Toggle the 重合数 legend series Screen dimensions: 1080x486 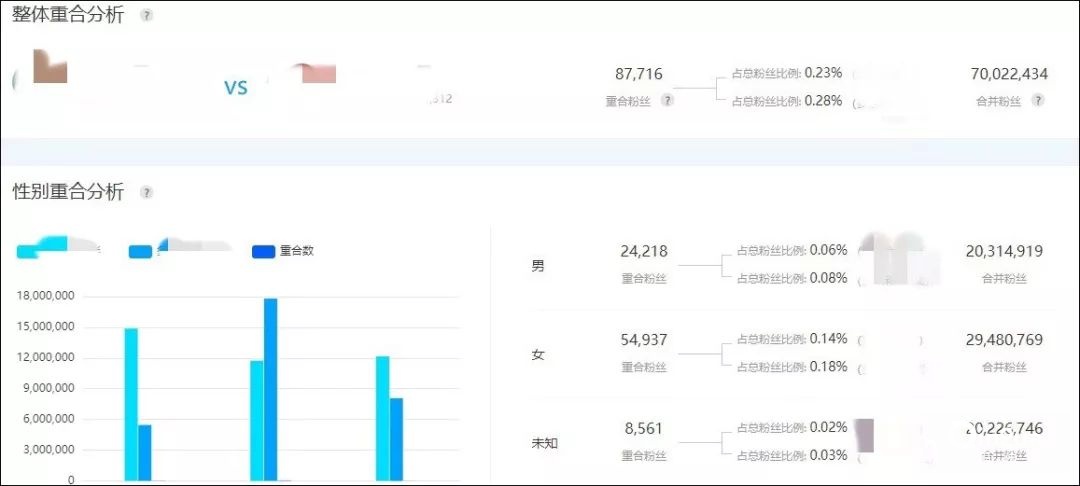coord(283,251)
